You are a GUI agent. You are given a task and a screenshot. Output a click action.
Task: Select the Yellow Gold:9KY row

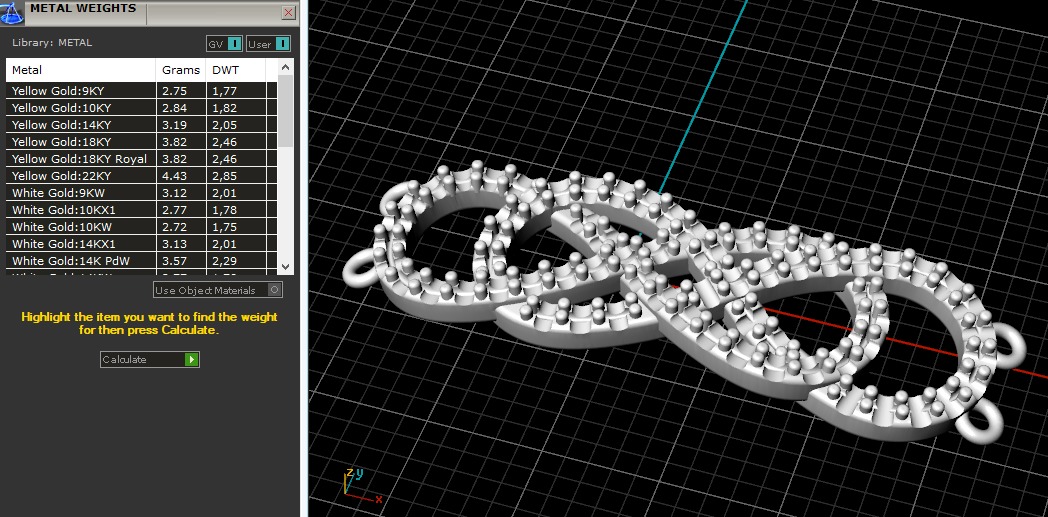click(x=141, y=91)
